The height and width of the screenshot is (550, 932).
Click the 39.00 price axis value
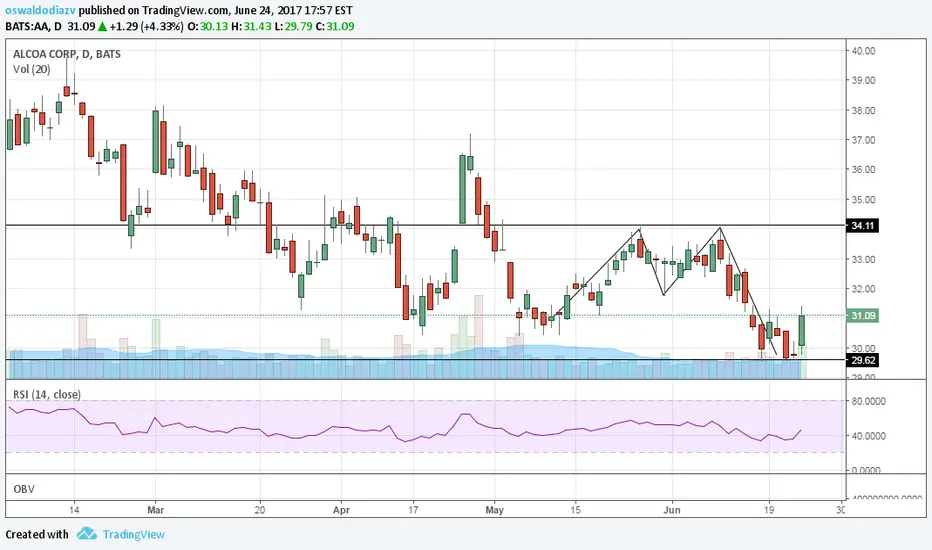coord(863,80)
